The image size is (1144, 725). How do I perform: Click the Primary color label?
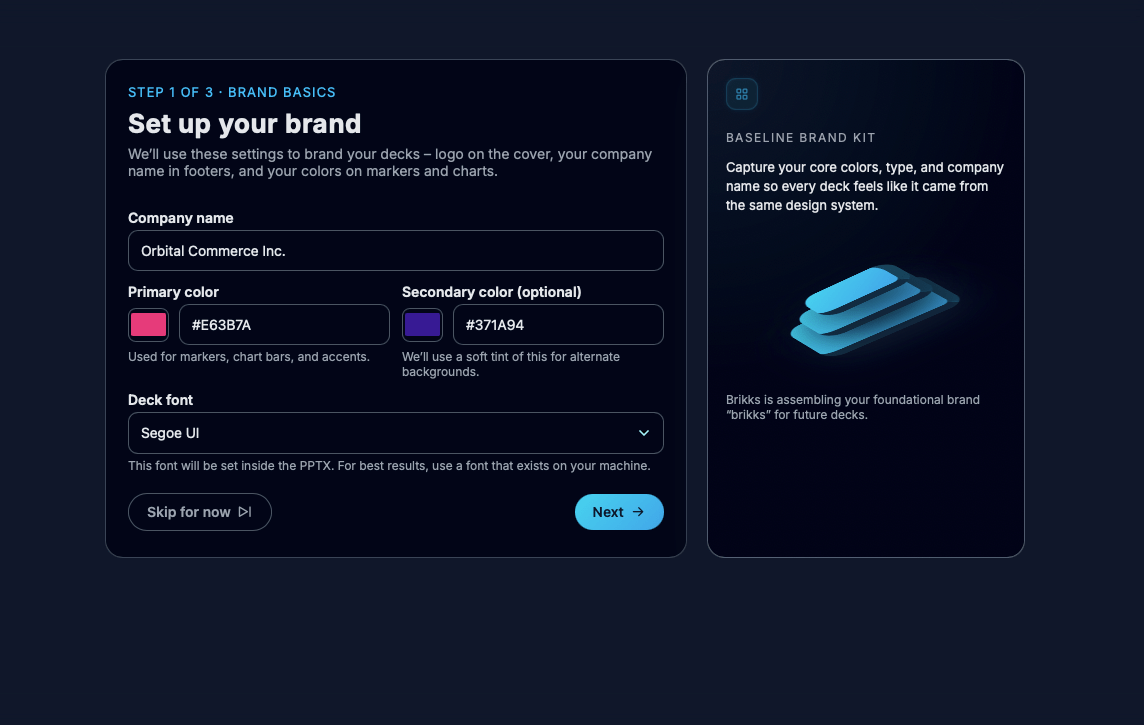tap(173, 292)
